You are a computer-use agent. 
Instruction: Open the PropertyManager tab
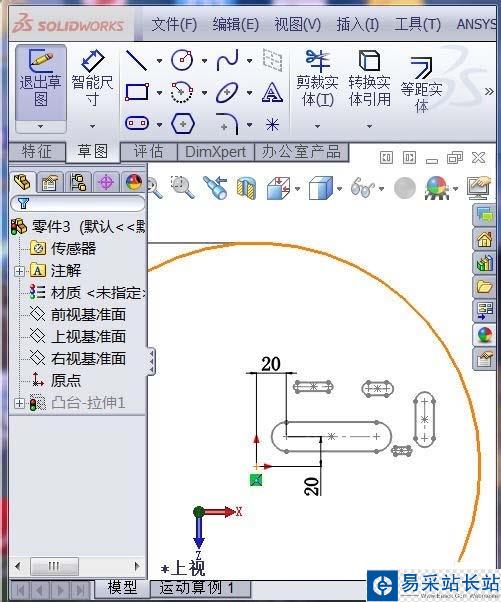tap(51, 182)
